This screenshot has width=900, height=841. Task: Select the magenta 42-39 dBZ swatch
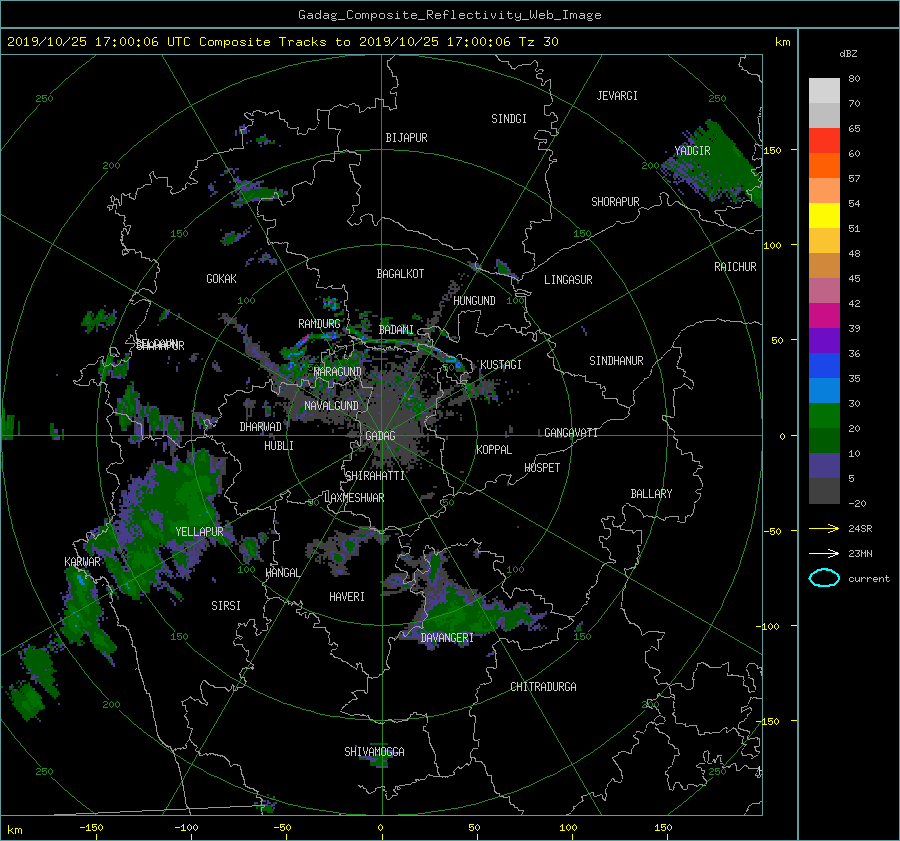click(824, 315)
